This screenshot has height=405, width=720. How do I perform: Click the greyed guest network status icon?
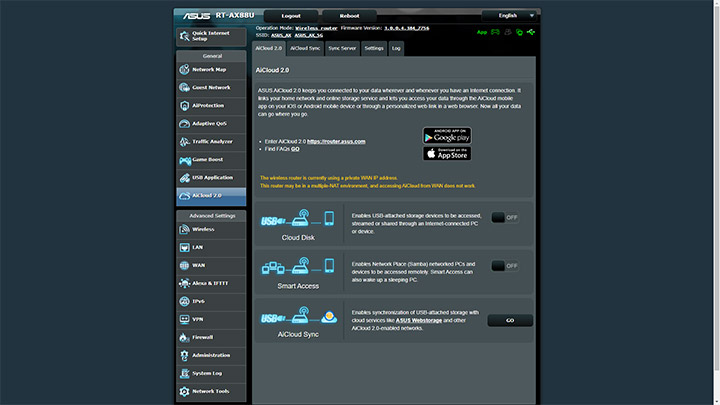[508, 32]
